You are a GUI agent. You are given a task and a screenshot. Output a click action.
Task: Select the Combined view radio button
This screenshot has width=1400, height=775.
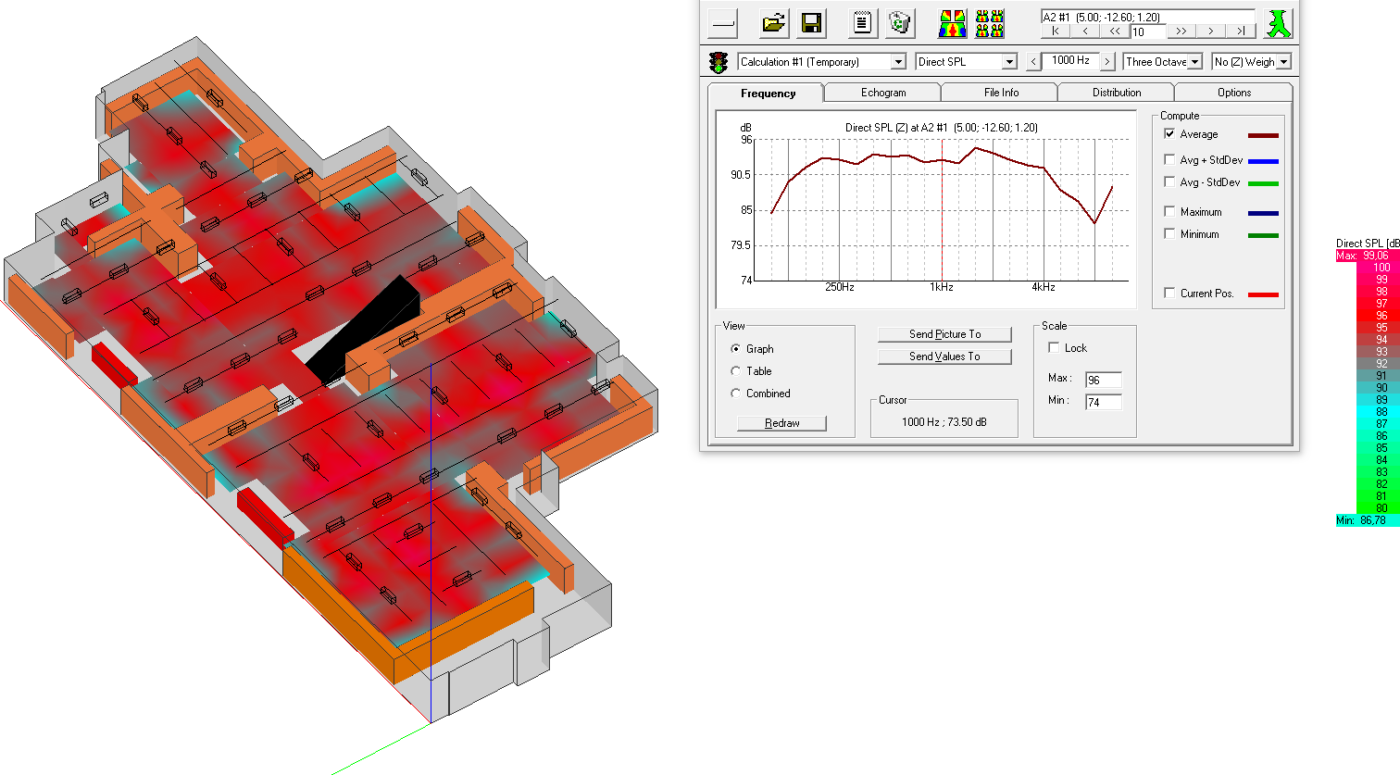[x=737, y=393]
